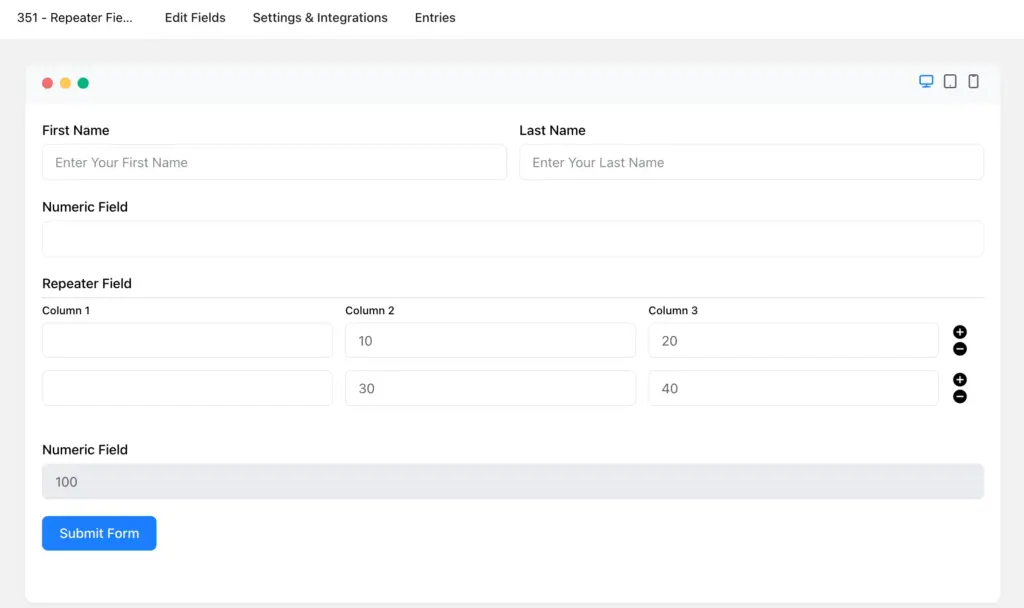
Task: Click the Last Name label
Action: [552, 131]
